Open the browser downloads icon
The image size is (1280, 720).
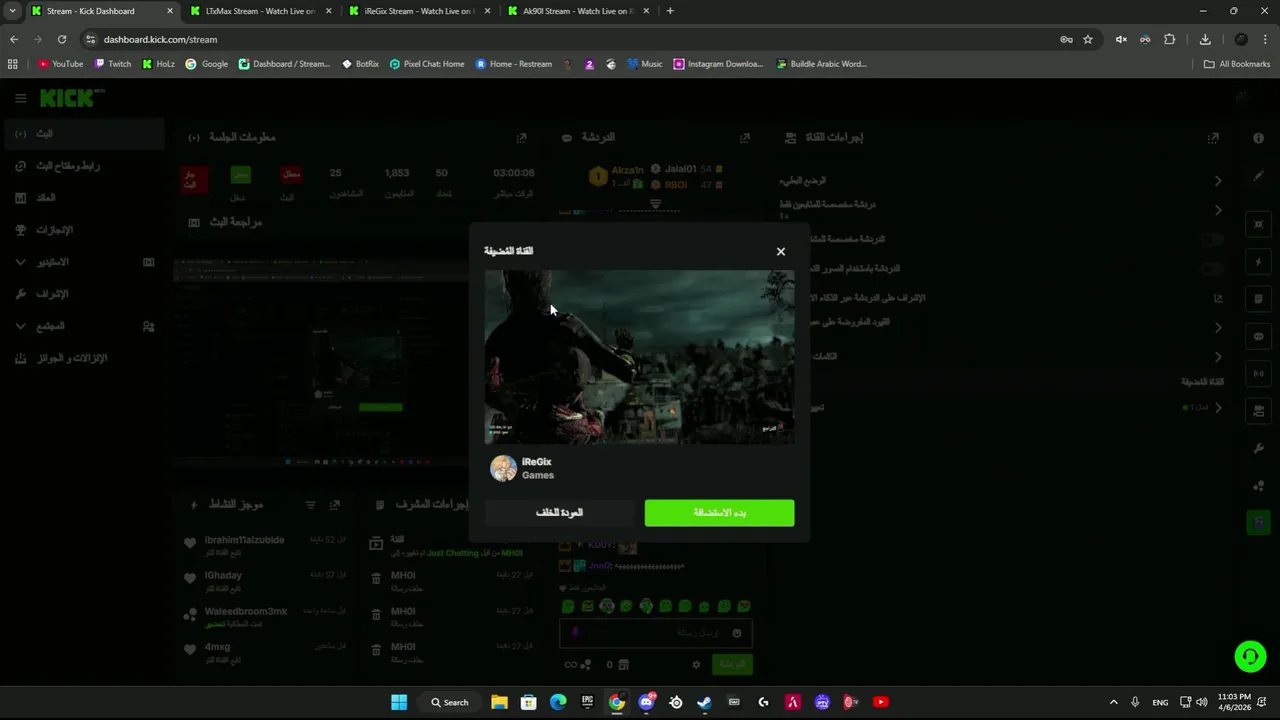(1205, 39)
